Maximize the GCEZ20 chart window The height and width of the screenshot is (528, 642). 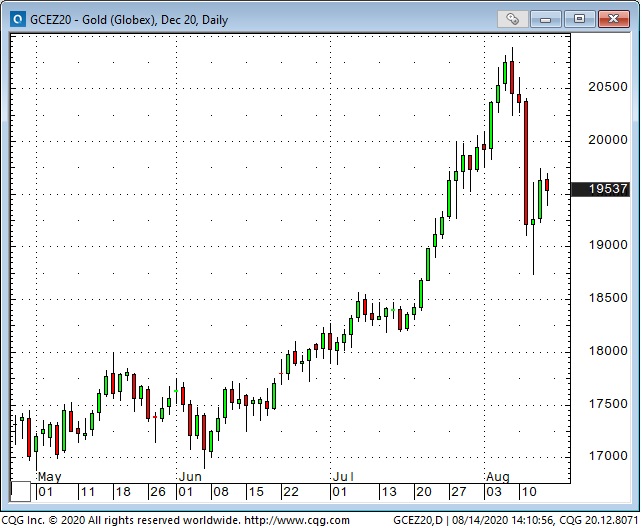coord(579,19)
